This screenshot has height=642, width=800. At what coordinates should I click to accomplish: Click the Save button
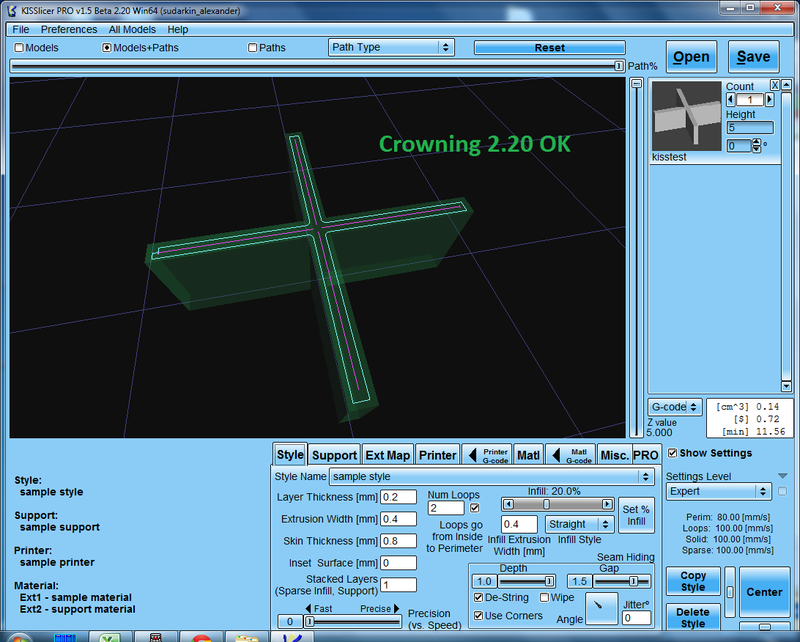[x=754, y=57]
